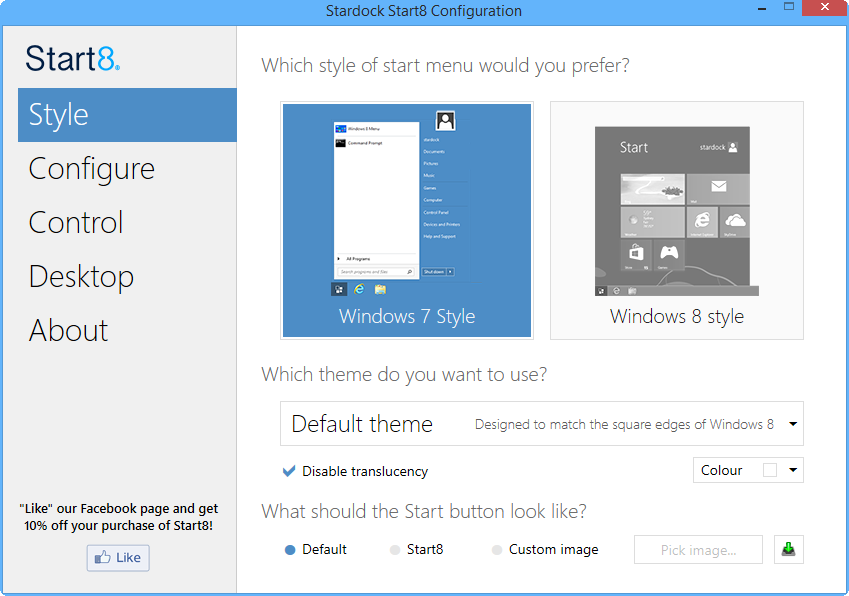Expand the Colour dropdown arrow
The width and height of the screenshot is (849, 596).
[x=793, y=470]
